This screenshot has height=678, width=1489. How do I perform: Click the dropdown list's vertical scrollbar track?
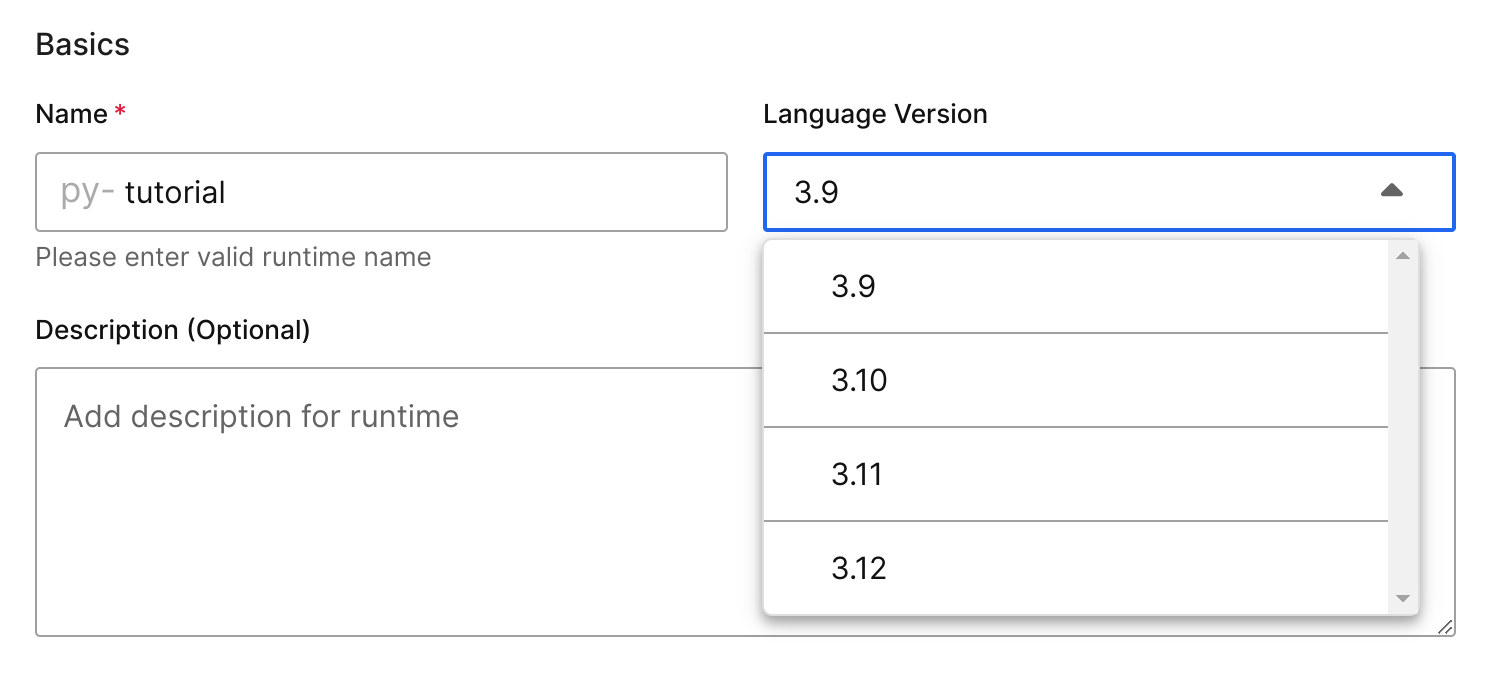(x=1402, y=430)
